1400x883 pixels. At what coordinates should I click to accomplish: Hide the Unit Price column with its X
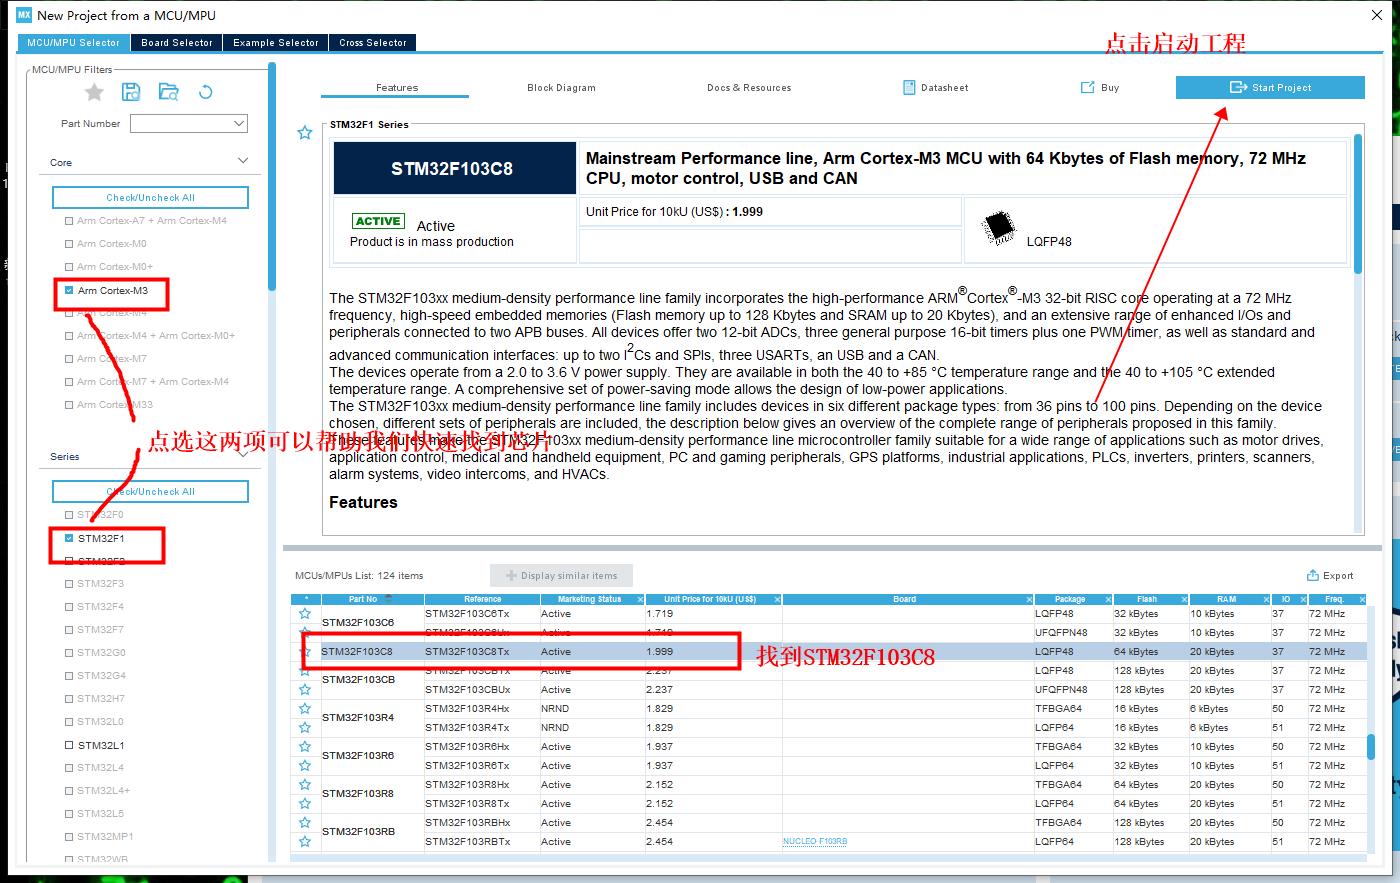(x=777, y=599)
